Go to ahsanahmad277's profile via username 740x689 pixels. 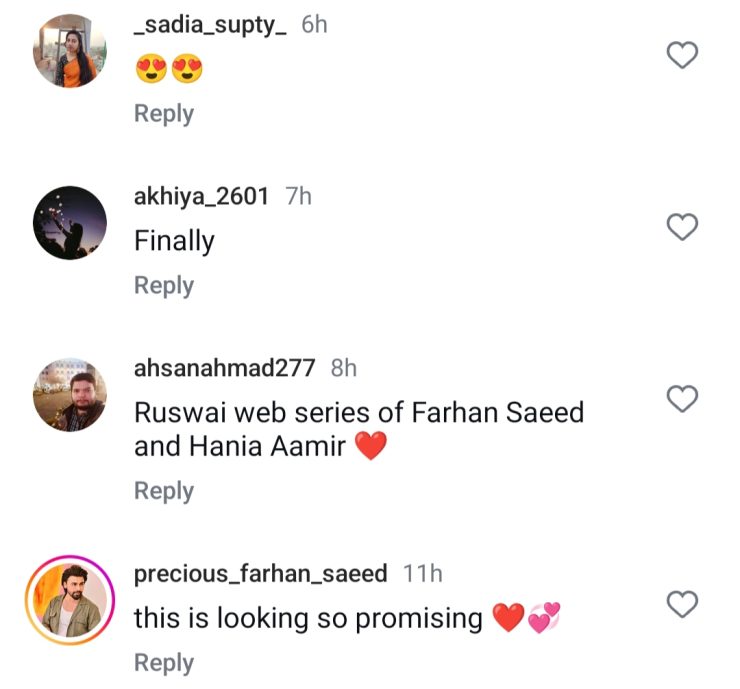(x=225, y=368)
